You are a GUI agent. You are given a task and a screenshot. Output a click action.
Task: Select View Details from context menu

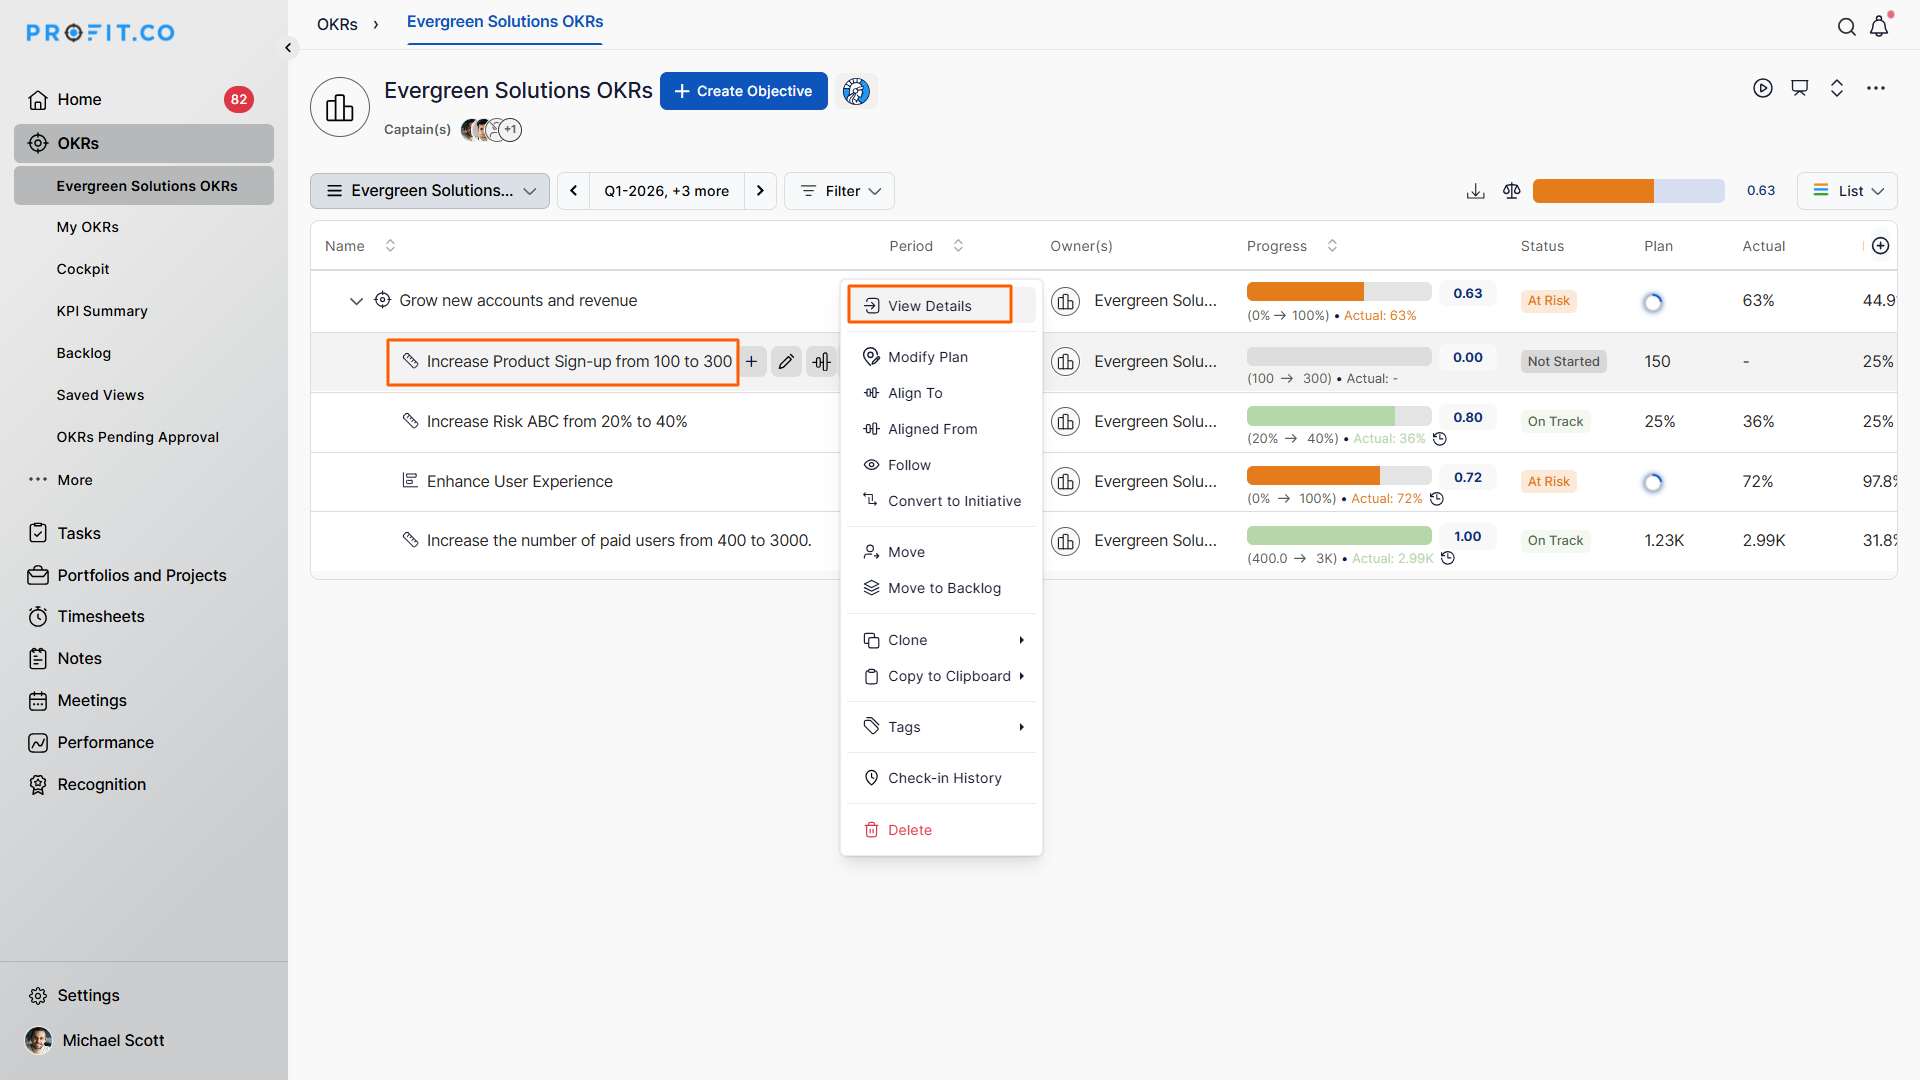point(929,305)
